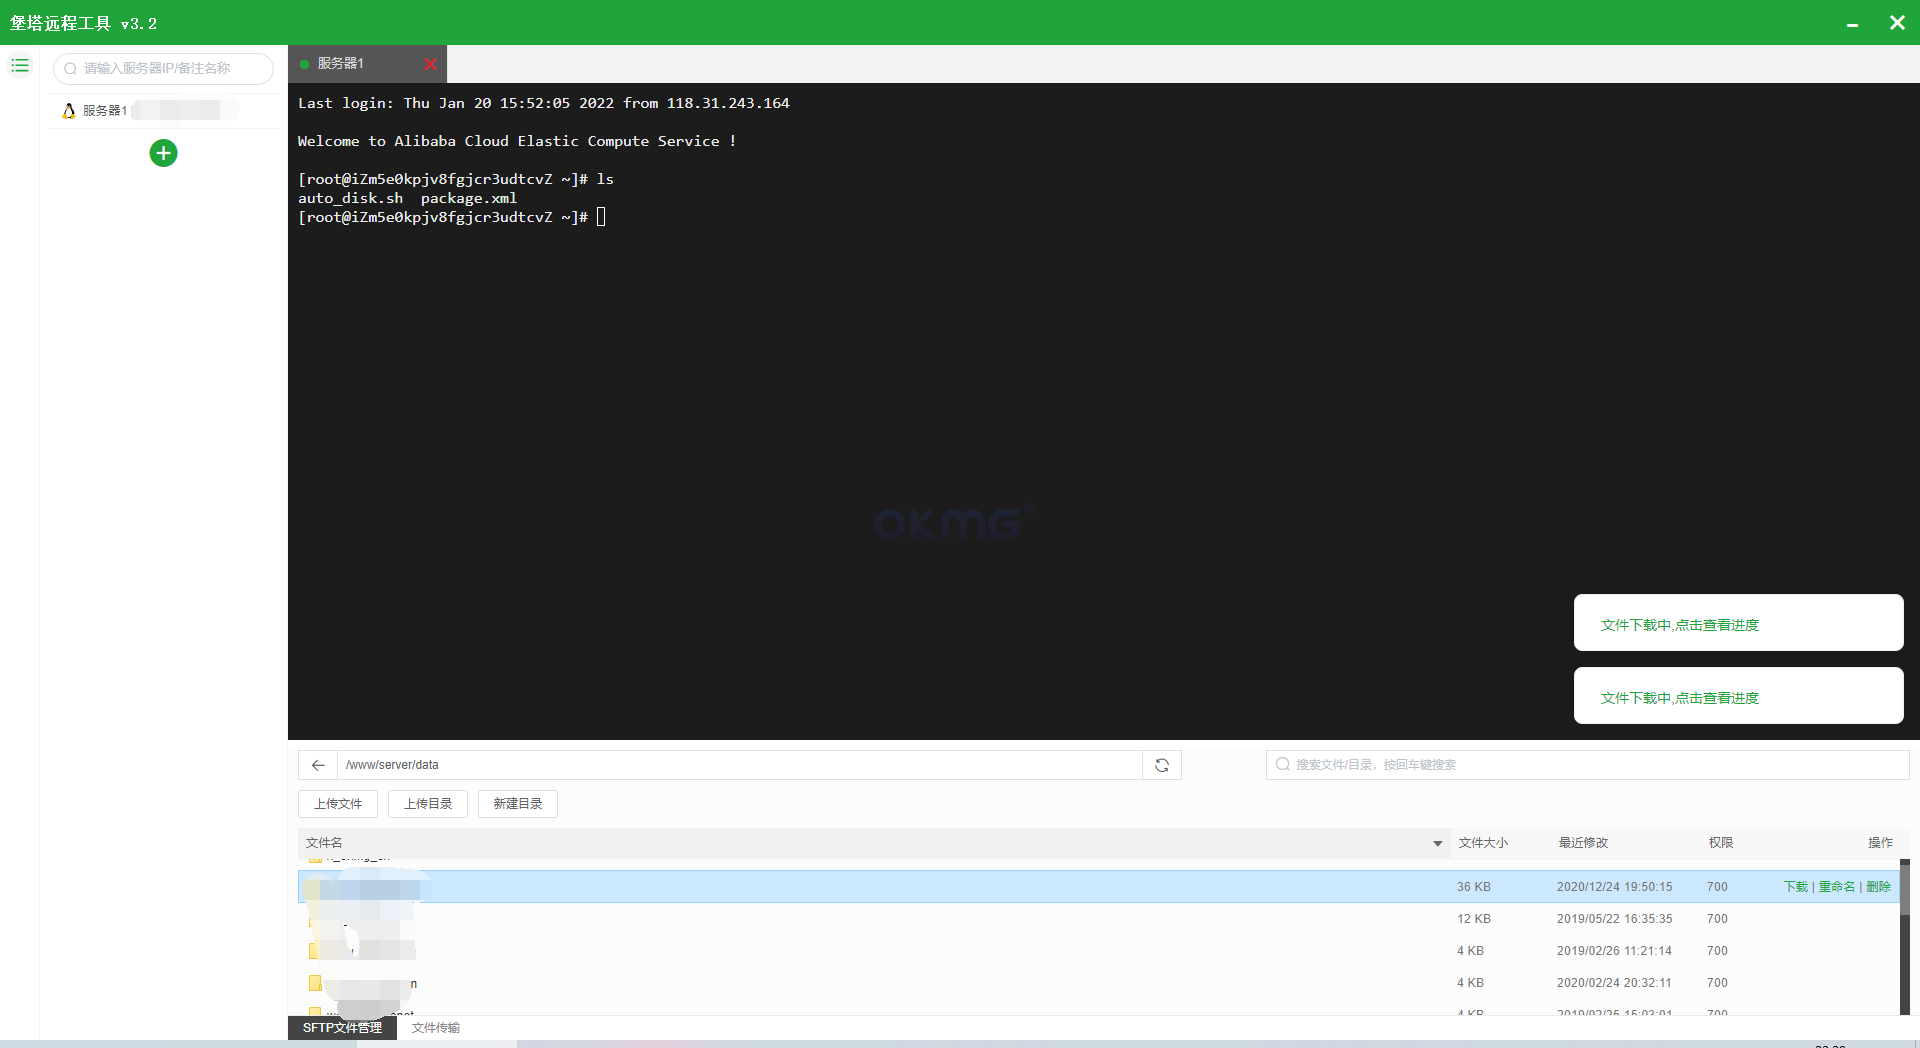Click folder icon in 2020/02/24 row
Viewport: 1920px width, 1048px height.
click(x=315, y=983)
